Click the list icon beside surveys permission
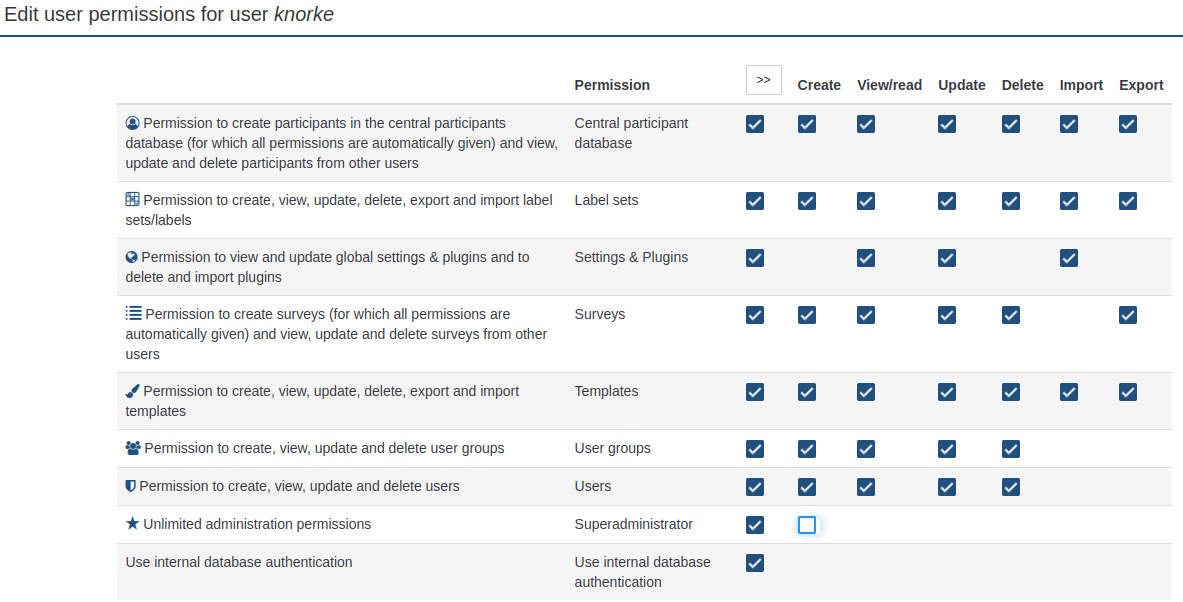The width and height of the screenshot is (1183, 602). click(133, 314)
